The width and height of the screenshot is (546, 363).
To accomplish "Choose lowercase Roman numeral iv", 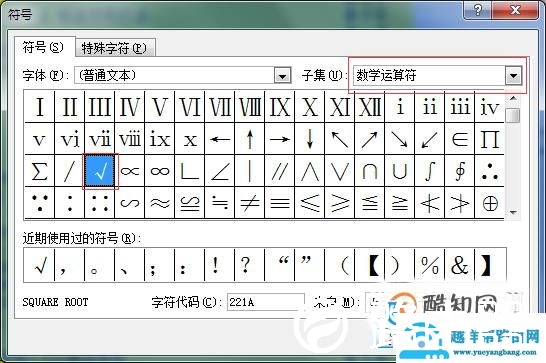I will 490,107.
